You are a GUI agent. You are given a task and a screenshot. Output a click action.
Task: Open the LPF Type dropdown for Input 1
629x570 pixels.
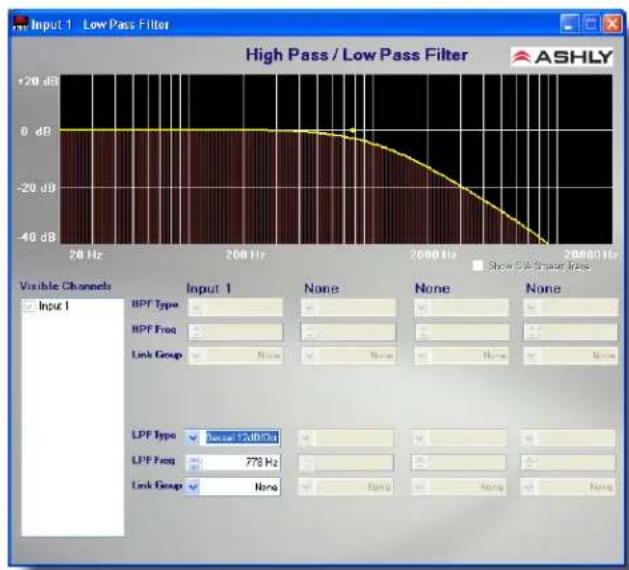[x=193, y=438]
